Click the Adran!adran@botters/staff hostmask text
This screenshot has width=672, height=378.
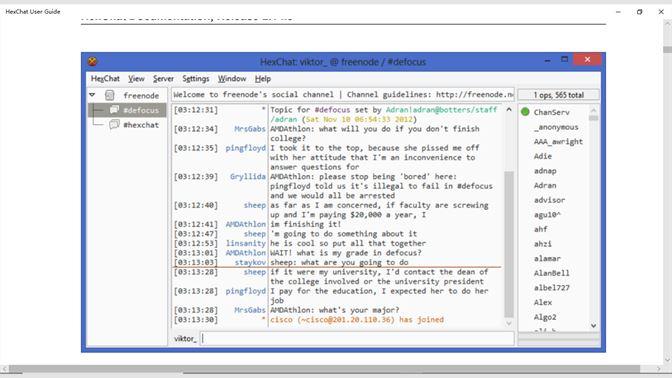[441, 110]
